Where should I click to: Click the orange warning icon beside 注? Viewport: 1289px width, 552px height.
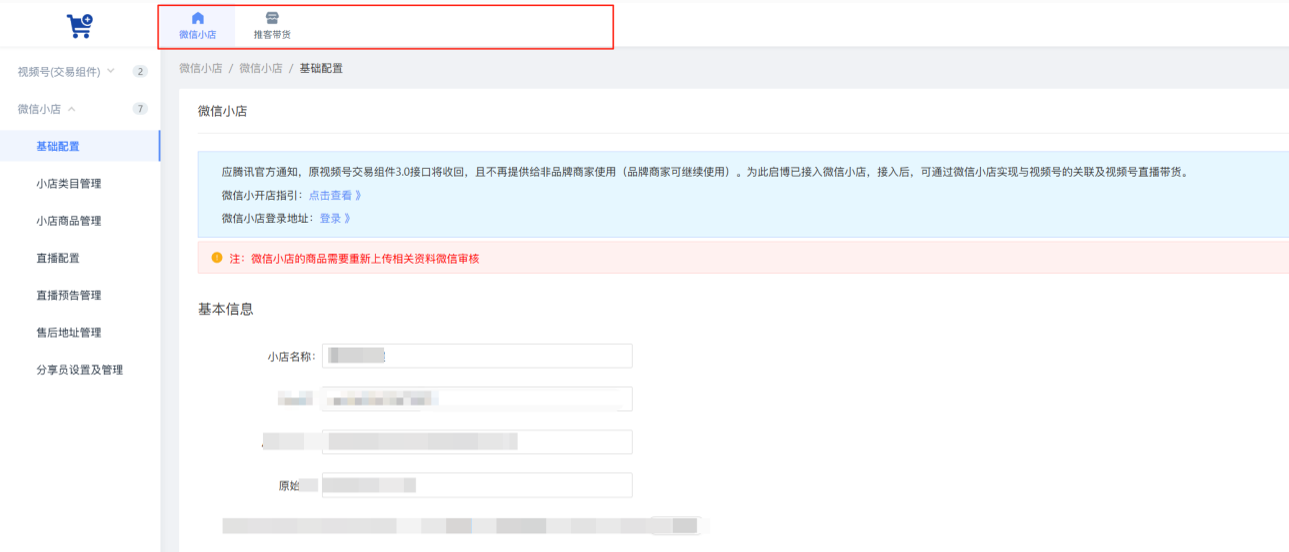[216, 258]
